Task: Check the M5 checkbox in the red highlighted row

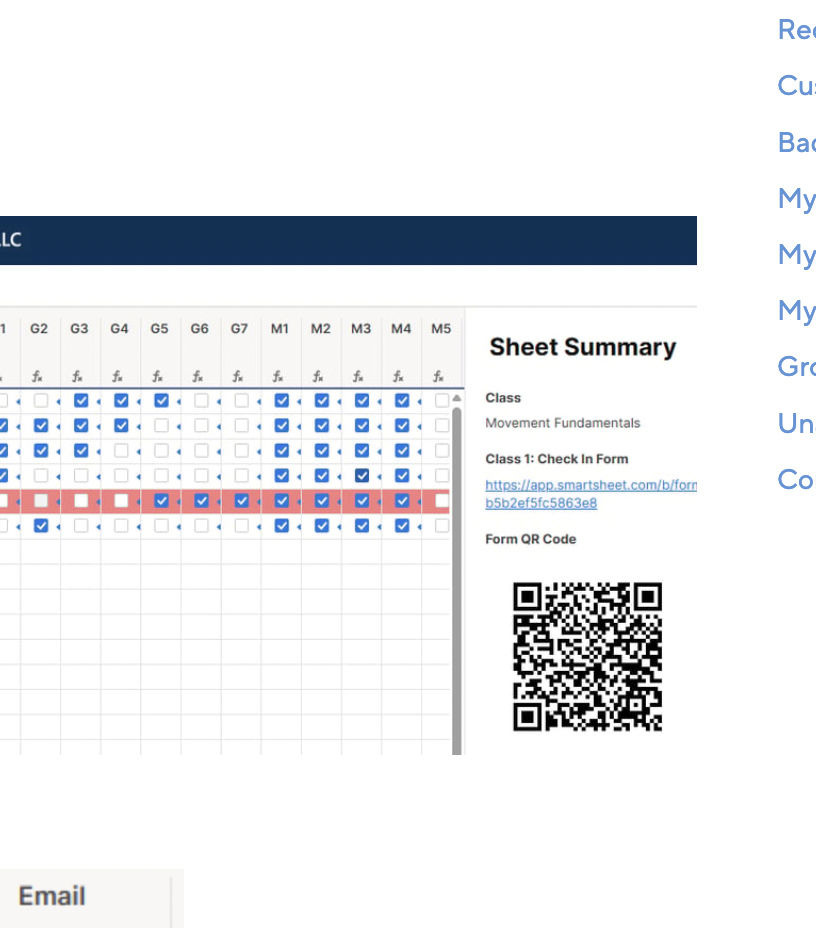Action: tap(441, 501)
